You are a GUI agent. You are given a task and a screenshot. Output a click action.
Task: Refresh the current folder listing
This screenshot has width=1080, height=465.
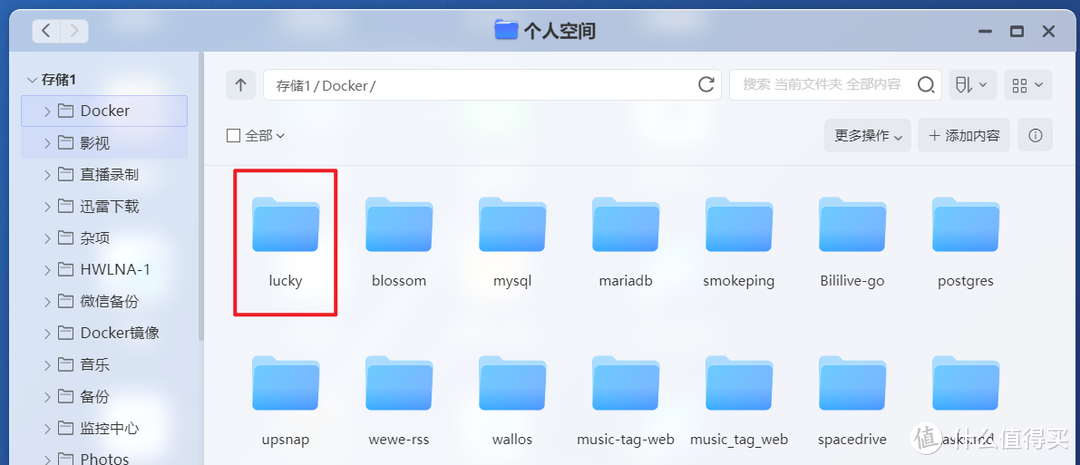pos(706,85)
